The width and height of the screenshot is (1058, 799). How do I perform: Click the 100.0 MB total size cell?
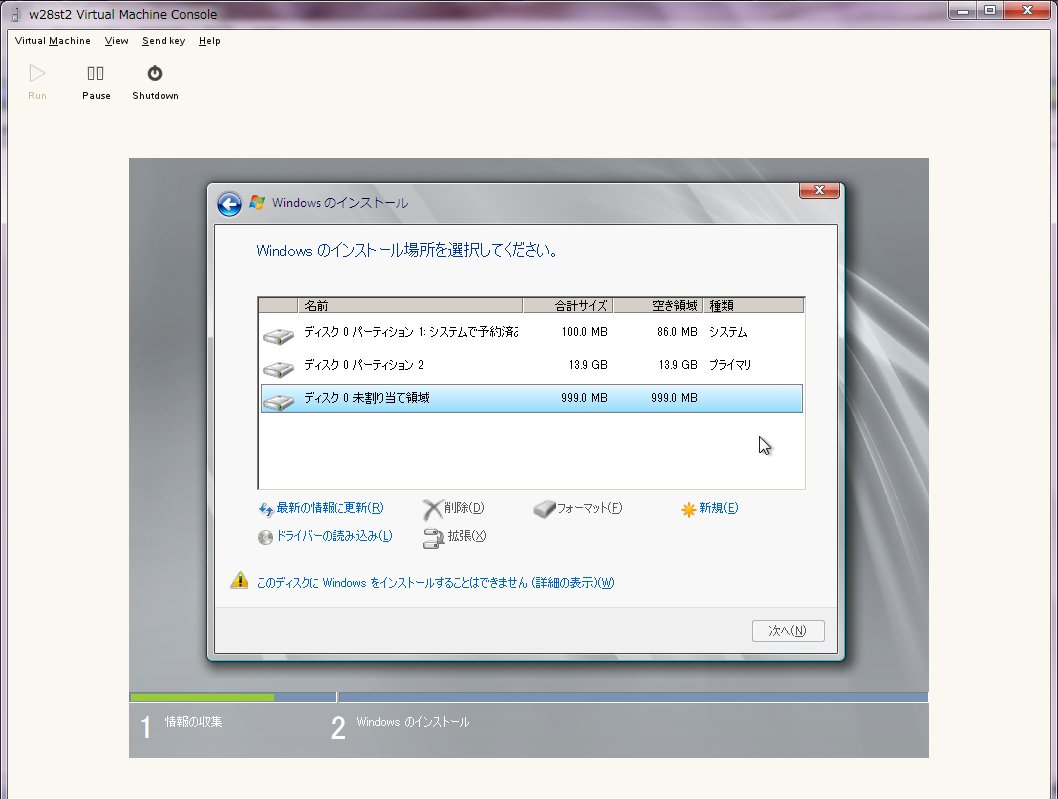pos(584,332)
